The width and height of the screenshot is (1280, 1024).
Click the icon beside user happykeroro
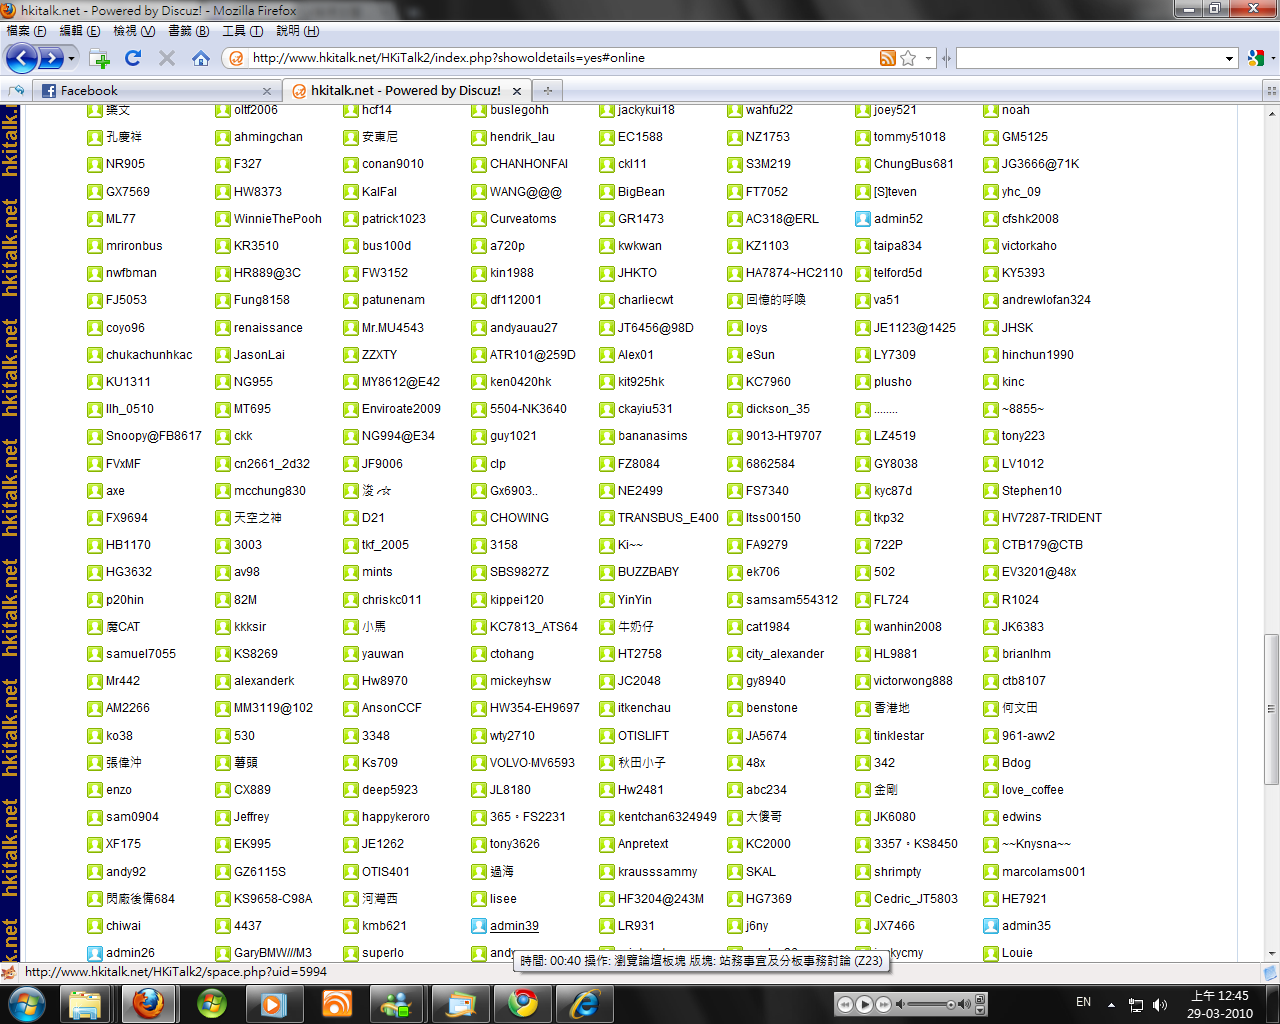tap(351, 817)
